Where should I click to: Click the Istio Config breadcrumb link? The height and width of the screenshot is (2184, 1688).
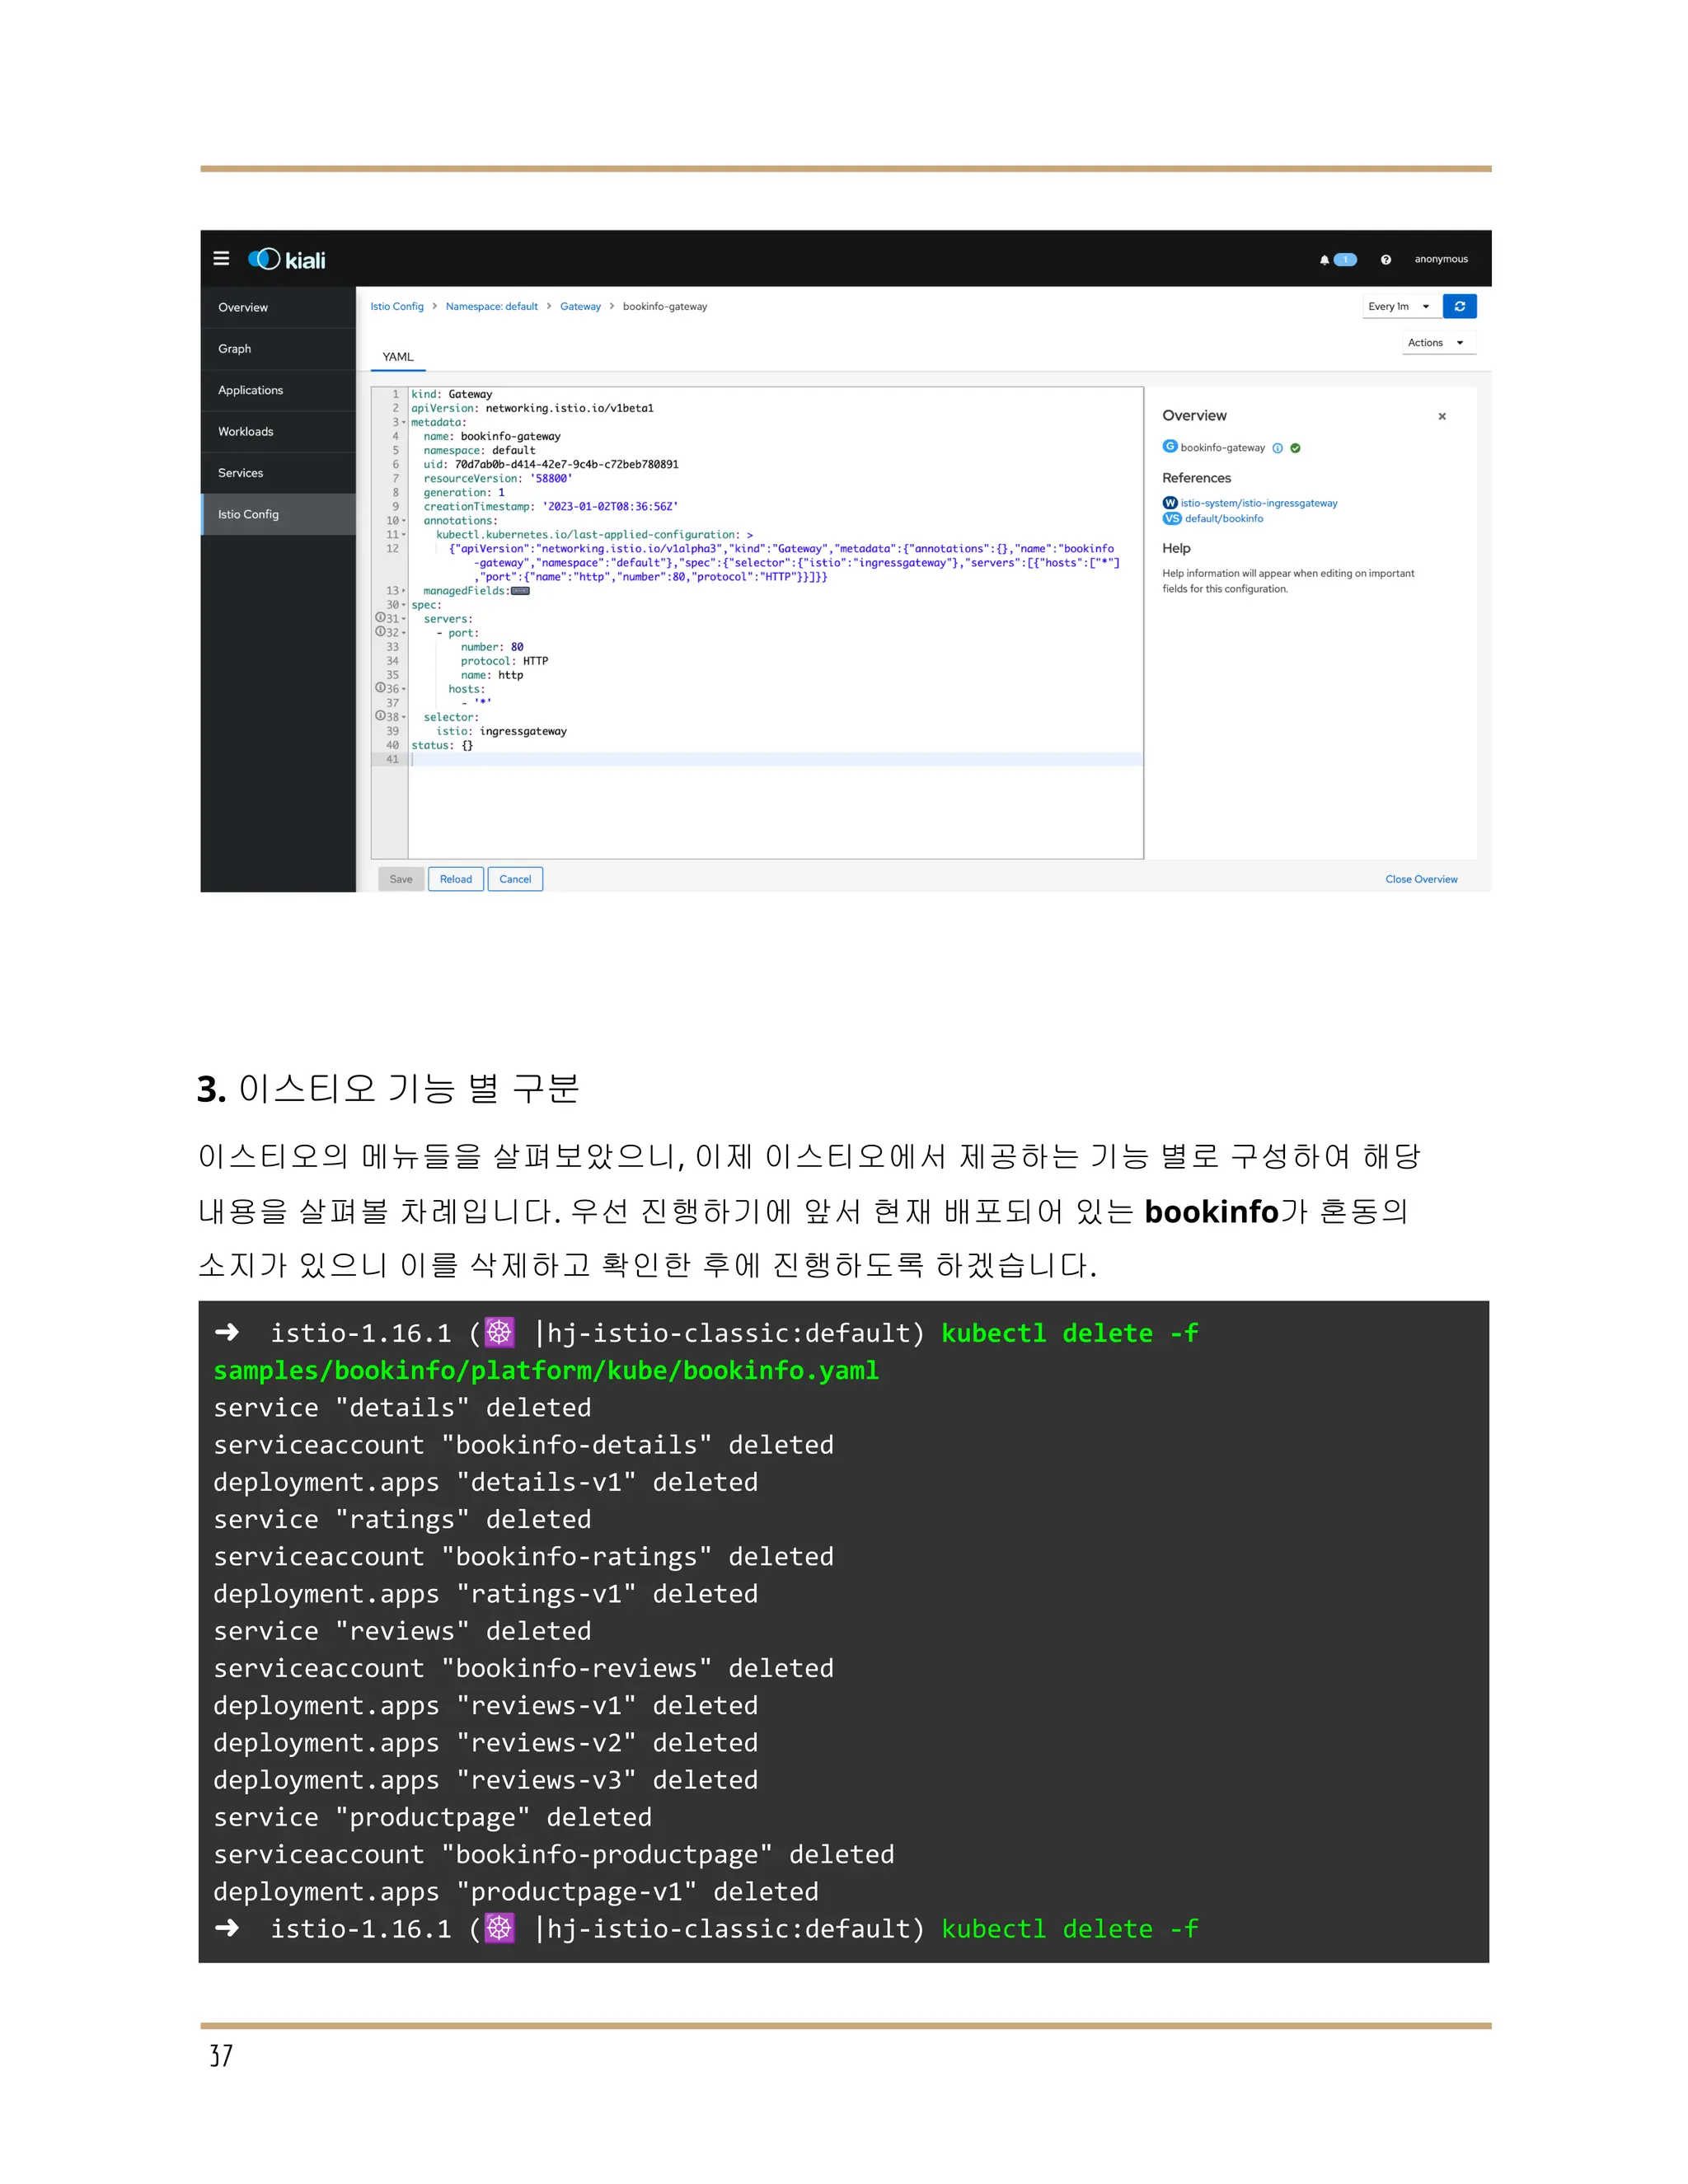click(x=397, y=307)
